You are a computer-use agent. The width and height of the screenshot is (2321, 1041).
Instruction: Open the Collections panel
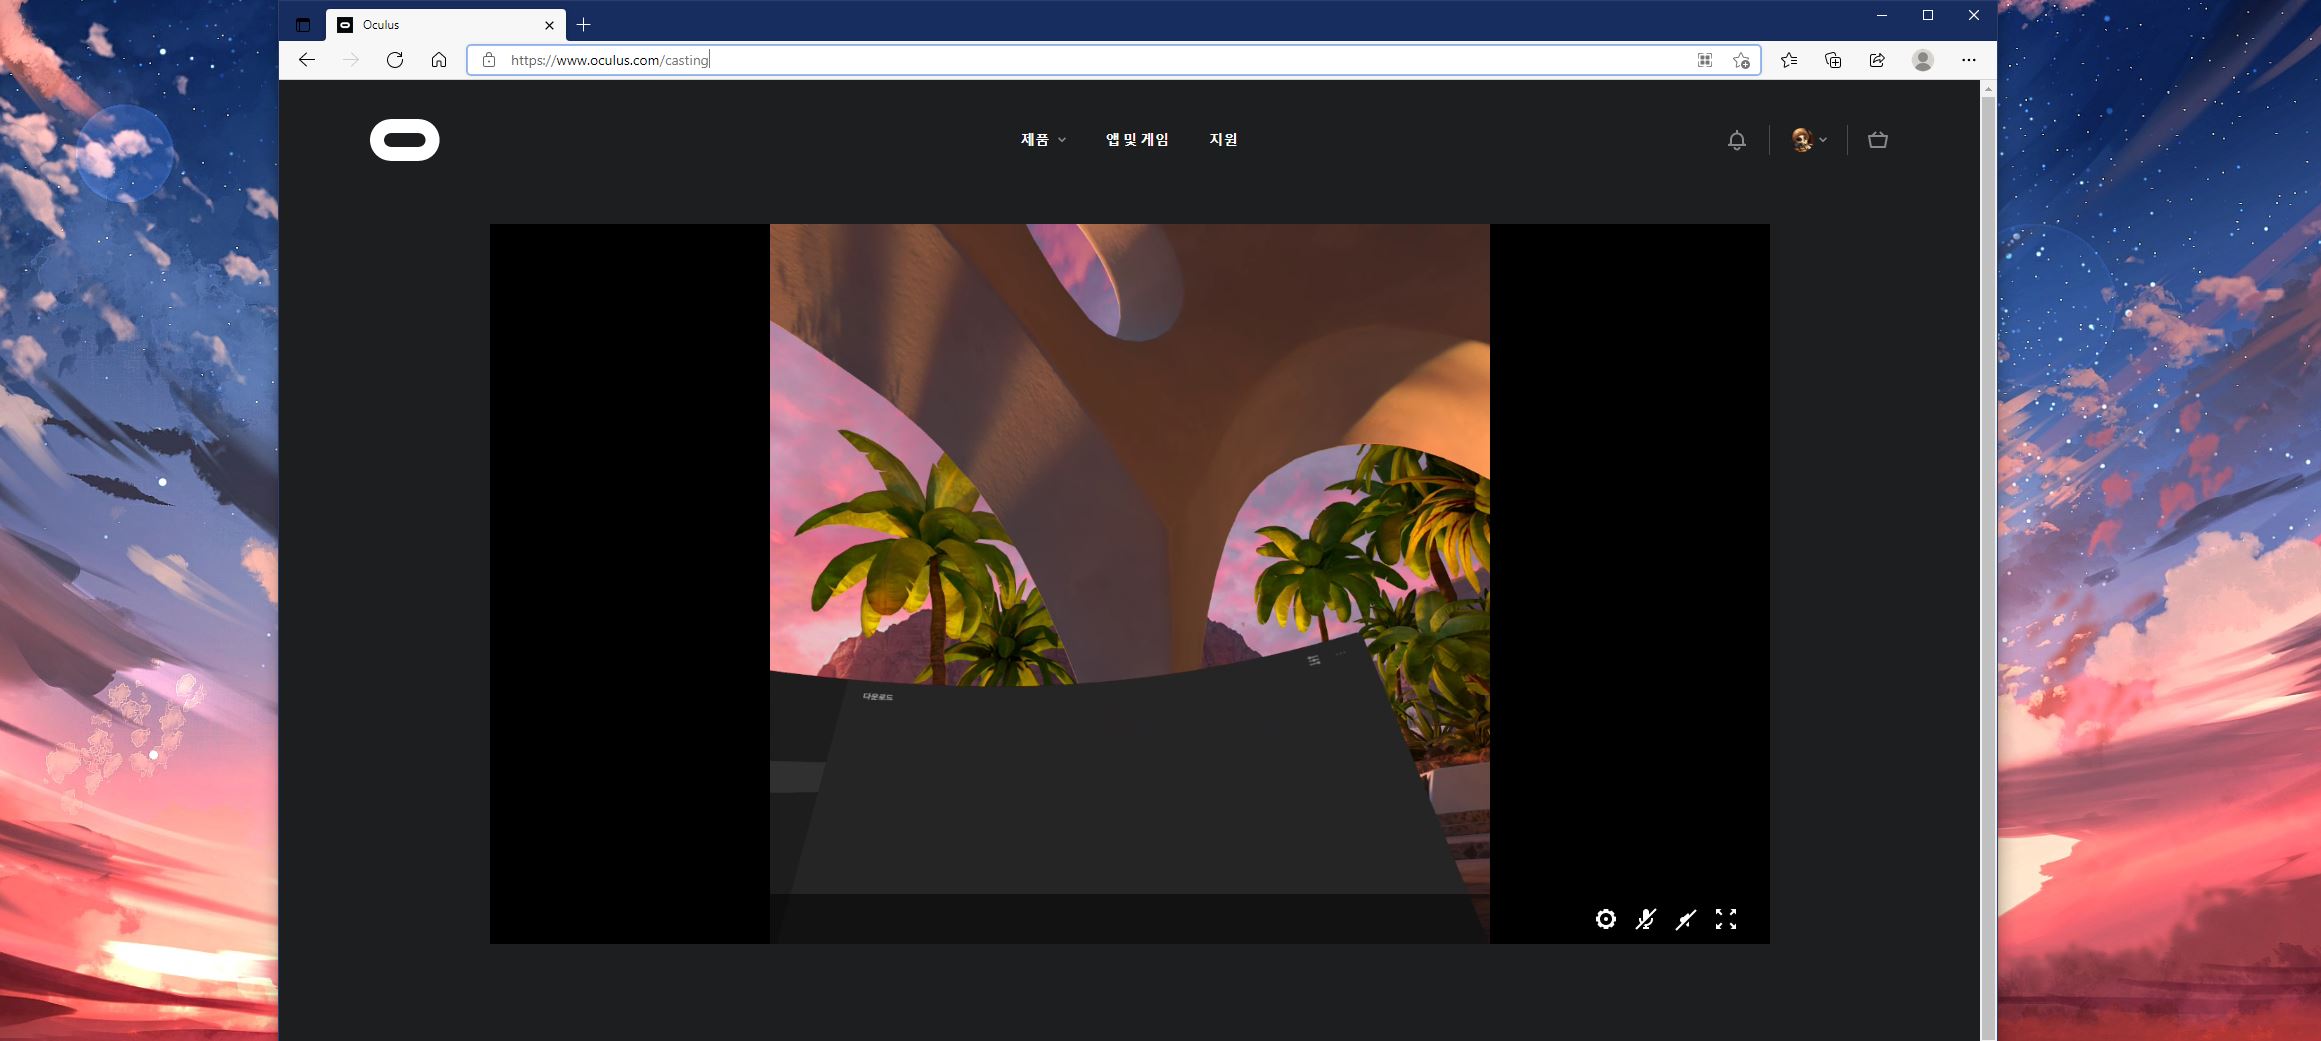point(1833,60)
